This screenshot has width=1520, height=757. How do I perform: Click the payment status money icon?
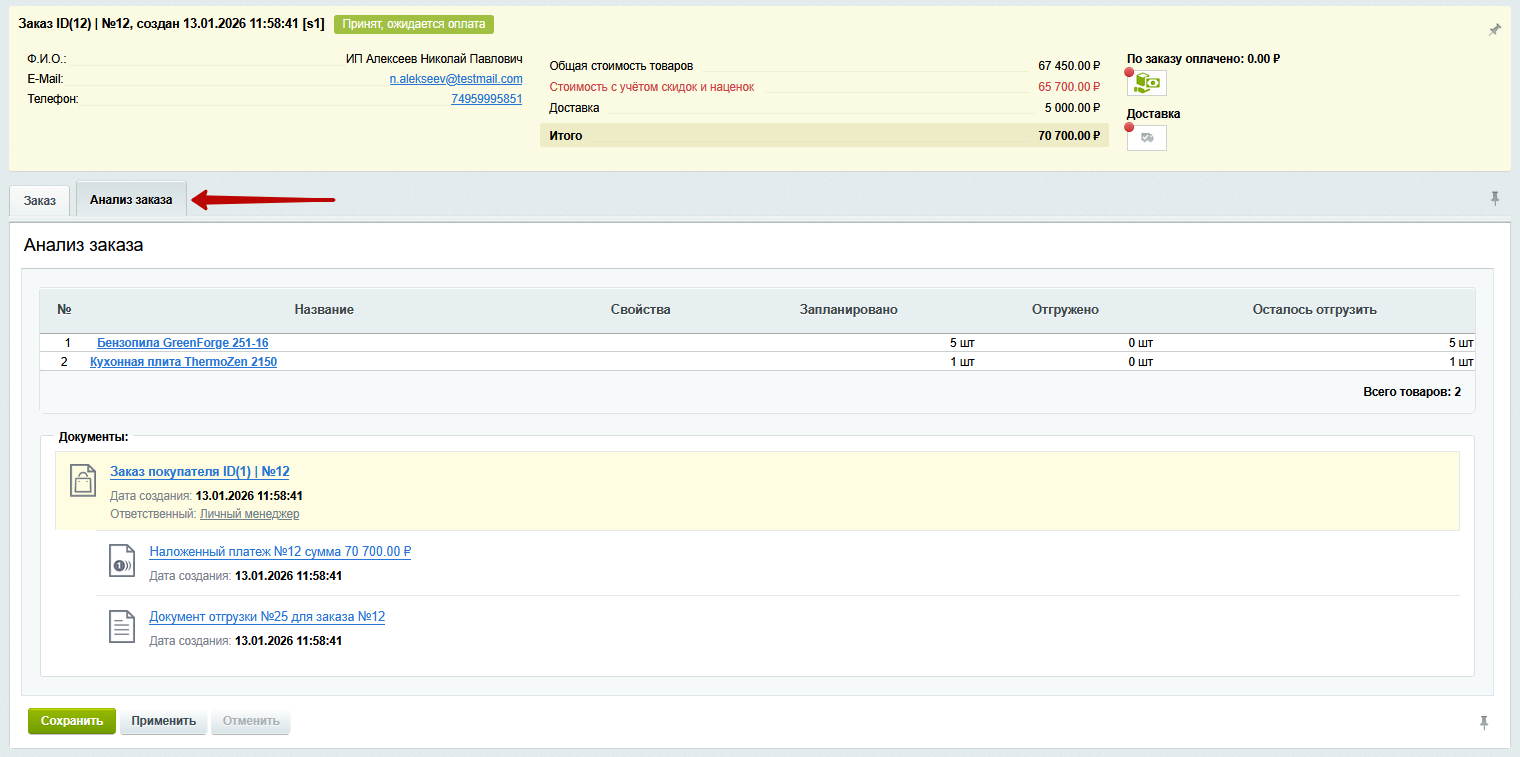1147,84
